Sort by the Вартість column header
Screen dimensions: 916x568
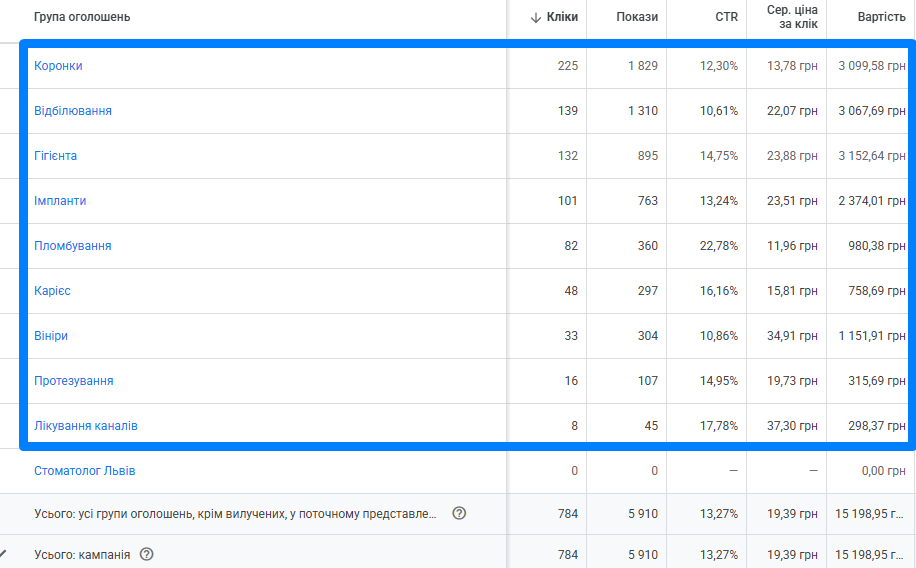(881, 17)
